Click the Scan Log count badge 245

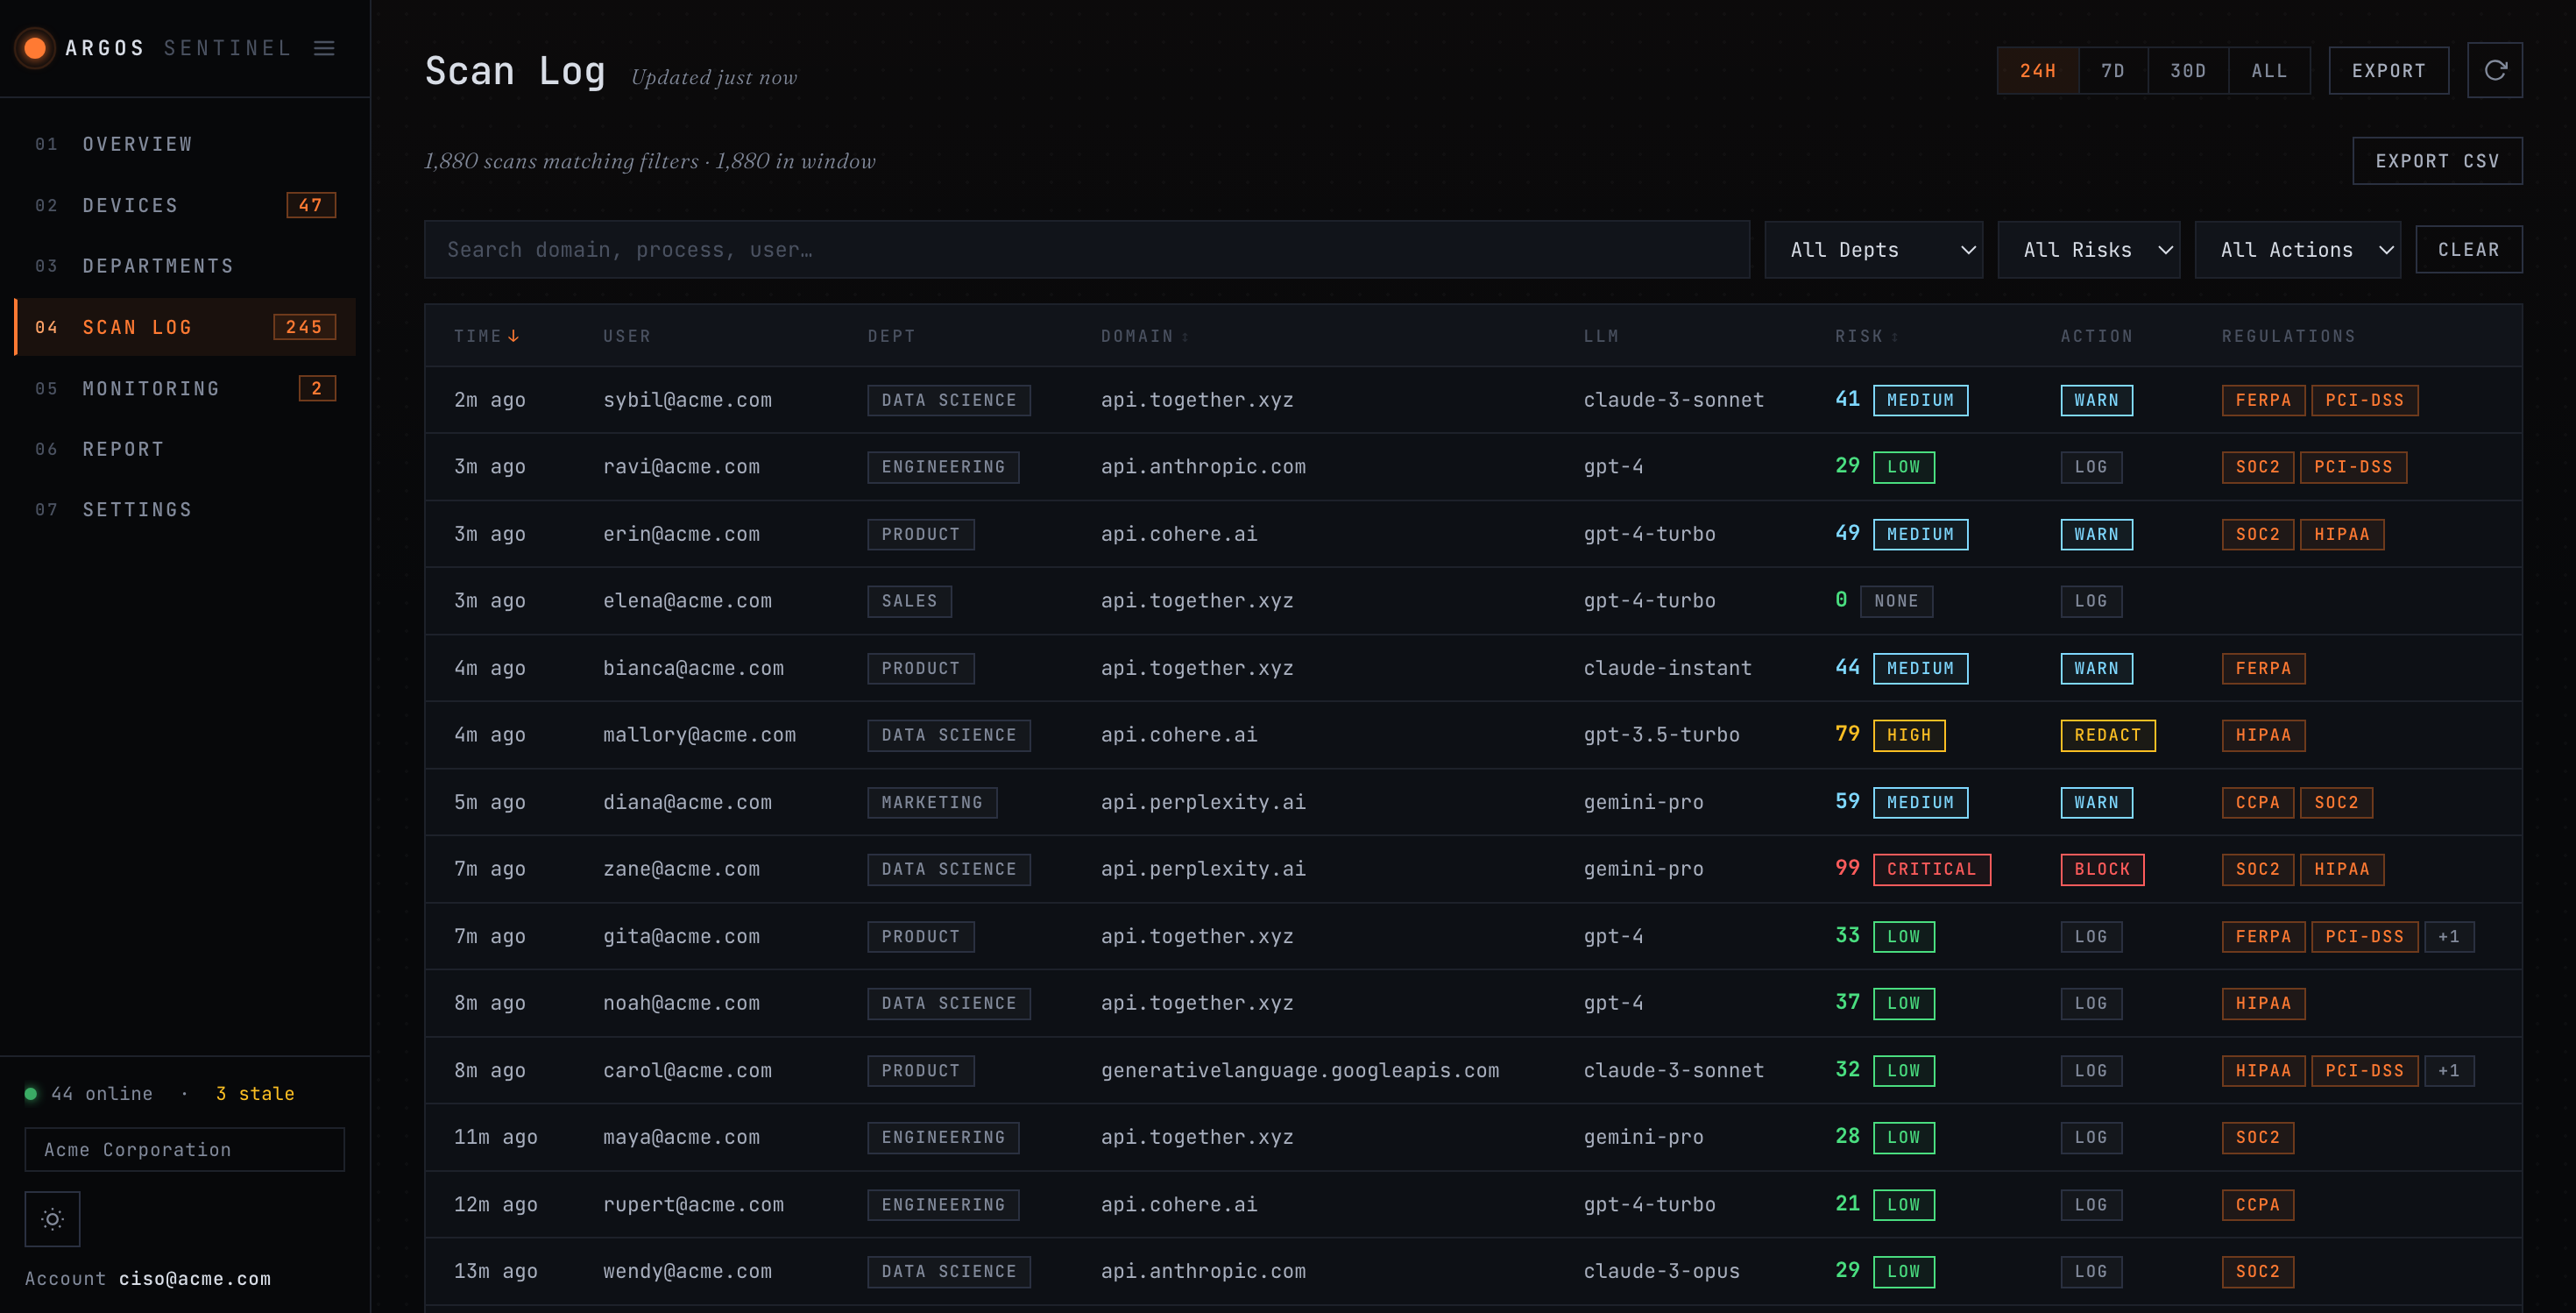[x=304, y=327]
